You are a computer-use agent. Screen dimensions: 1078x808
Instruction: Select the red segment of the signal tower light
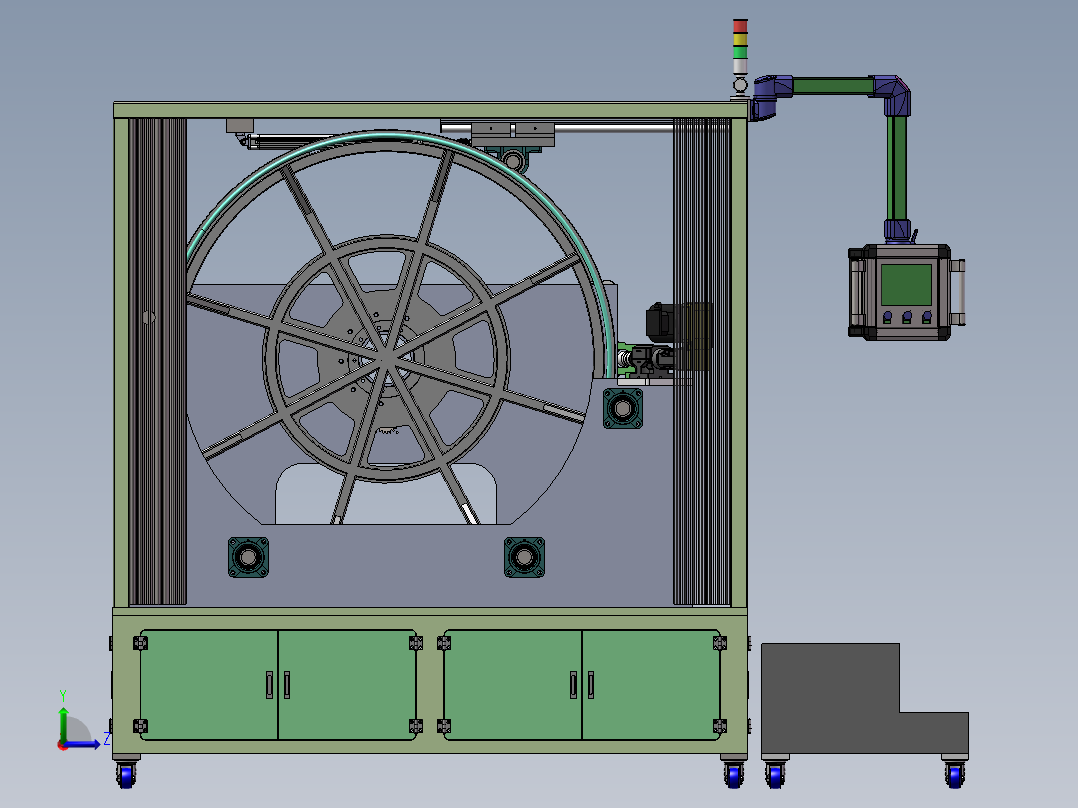[740, 25]
